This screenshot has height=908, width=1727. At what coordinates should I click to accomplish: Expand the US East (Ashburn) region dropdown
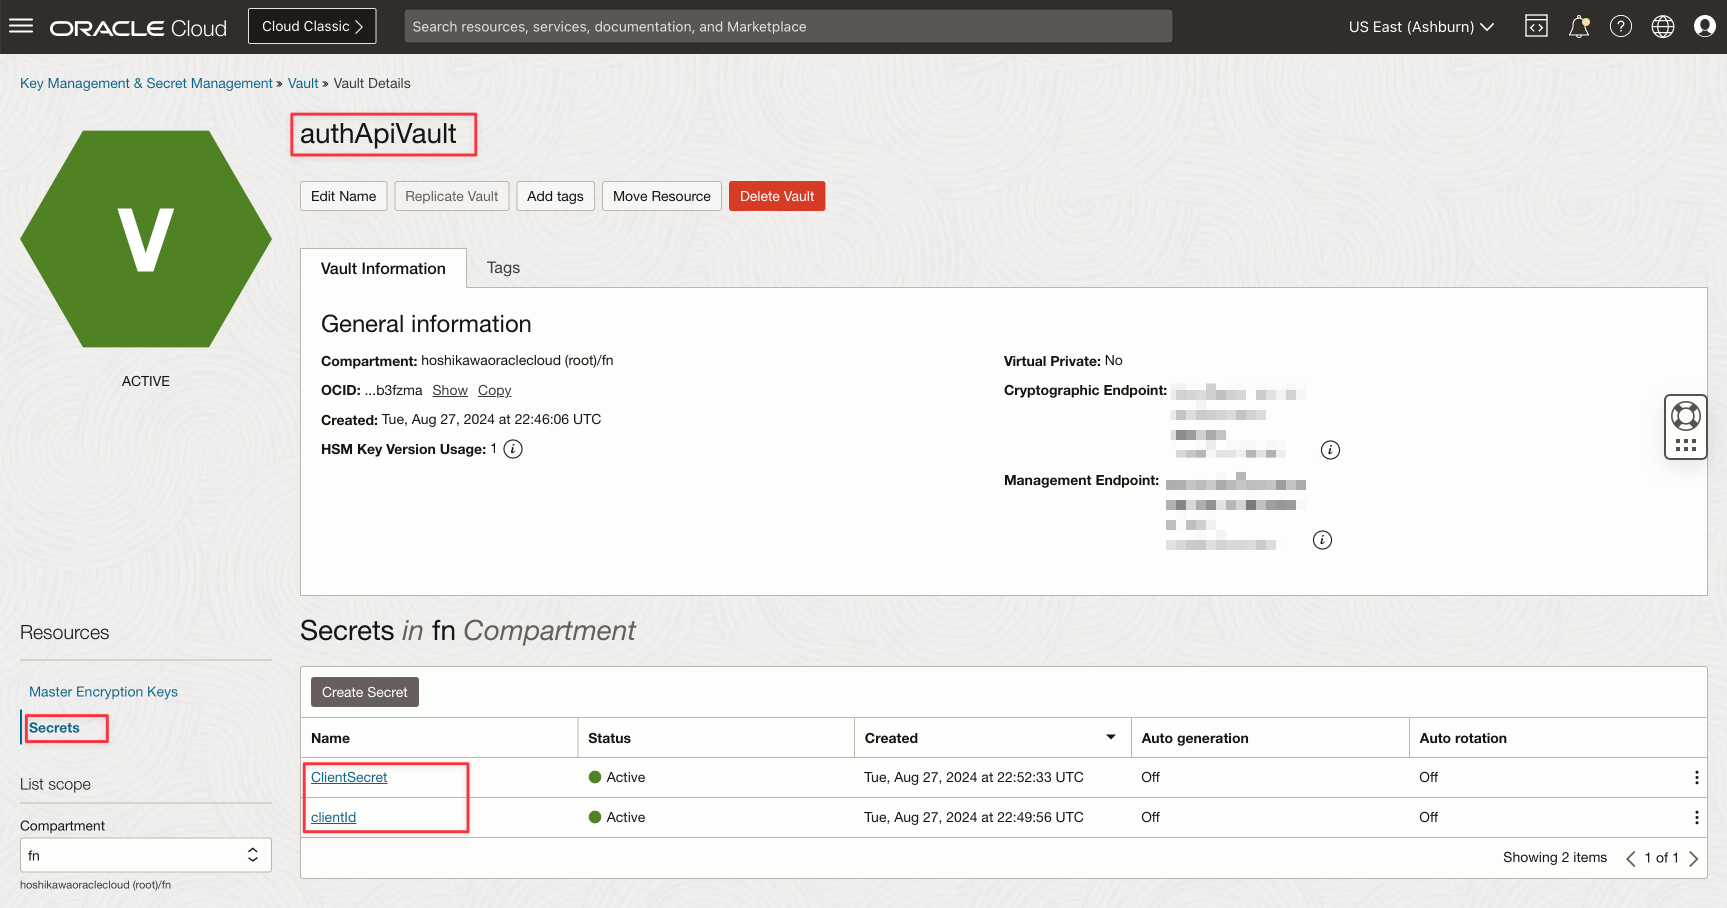1420,27
